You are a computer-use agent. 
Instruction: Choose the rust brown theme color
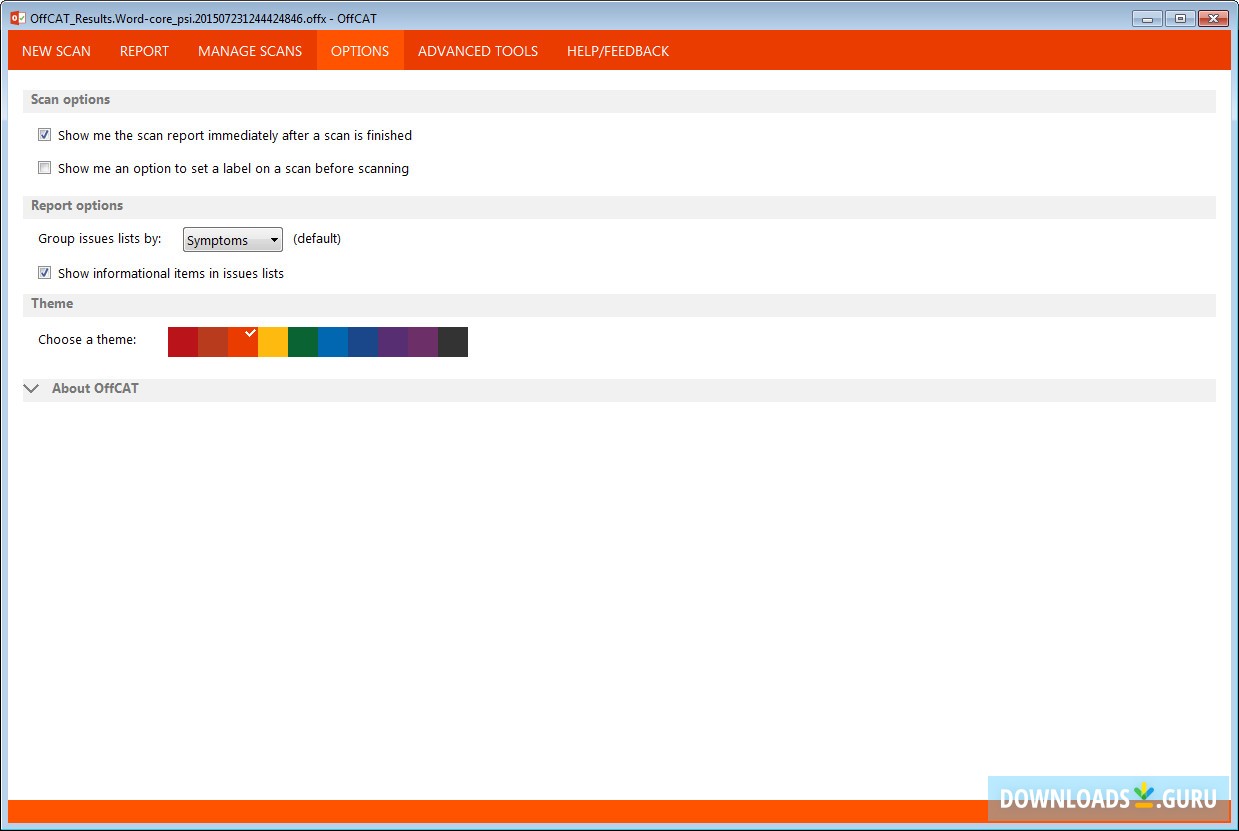pos(213,342)
